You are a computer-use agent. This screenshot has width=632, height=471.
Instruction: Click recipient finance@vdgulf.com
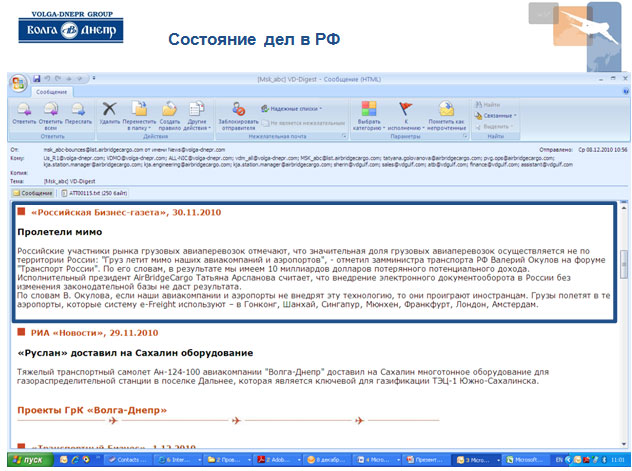496,164
